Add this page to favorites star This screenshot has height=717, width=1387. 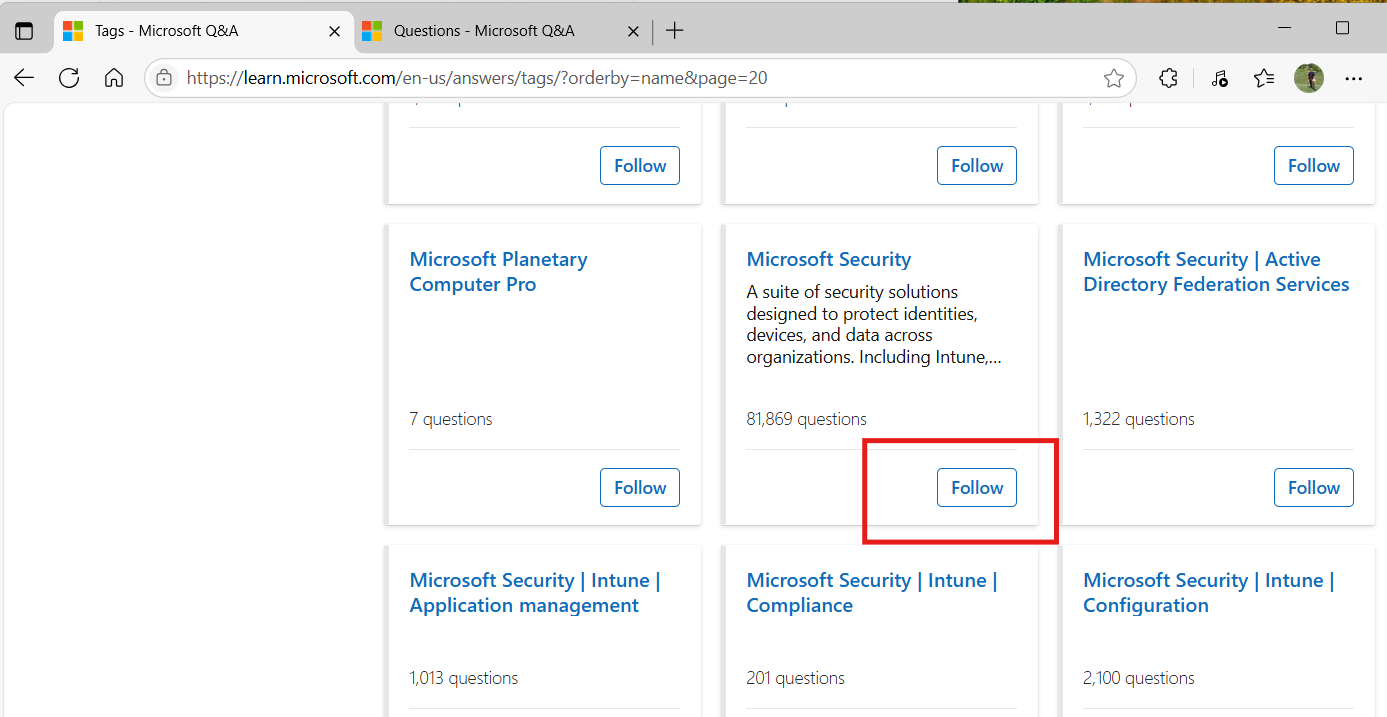pyautogui.click(x=1114, y=78)
